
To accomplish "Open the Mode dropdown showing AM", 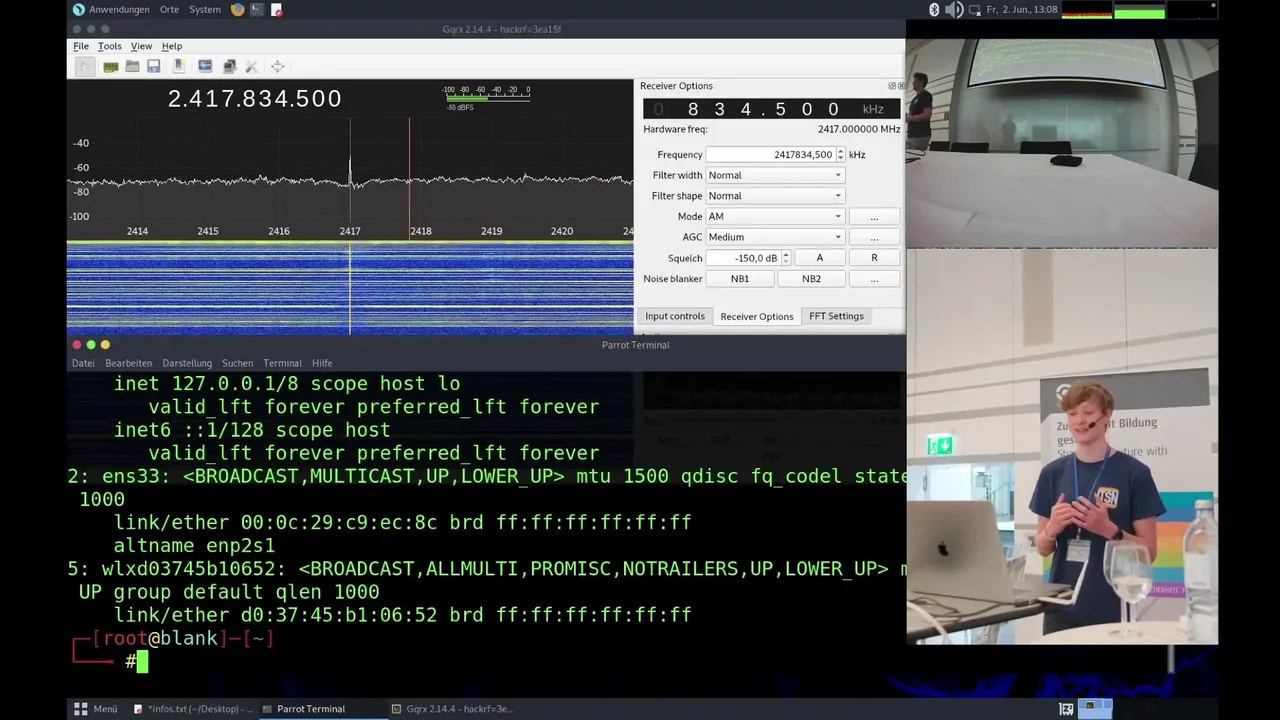I will pyautogui.click(x=775, y=217).
